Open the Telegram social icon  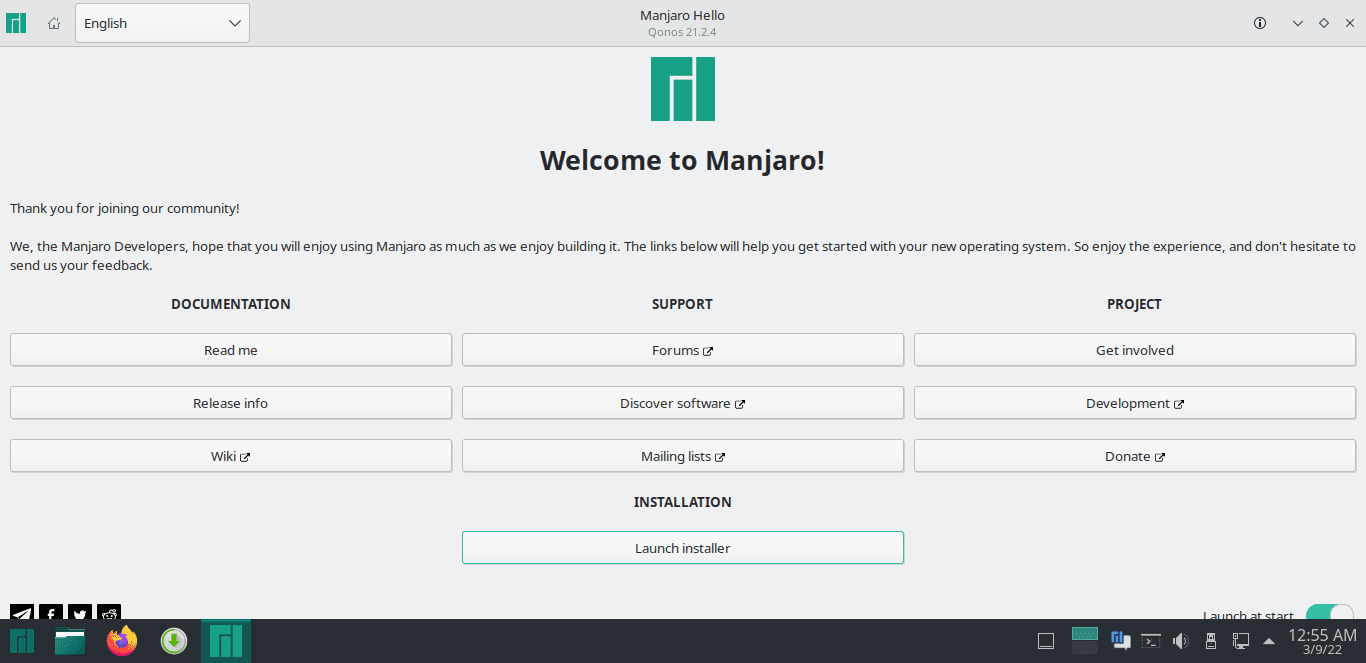coord(21,612)
